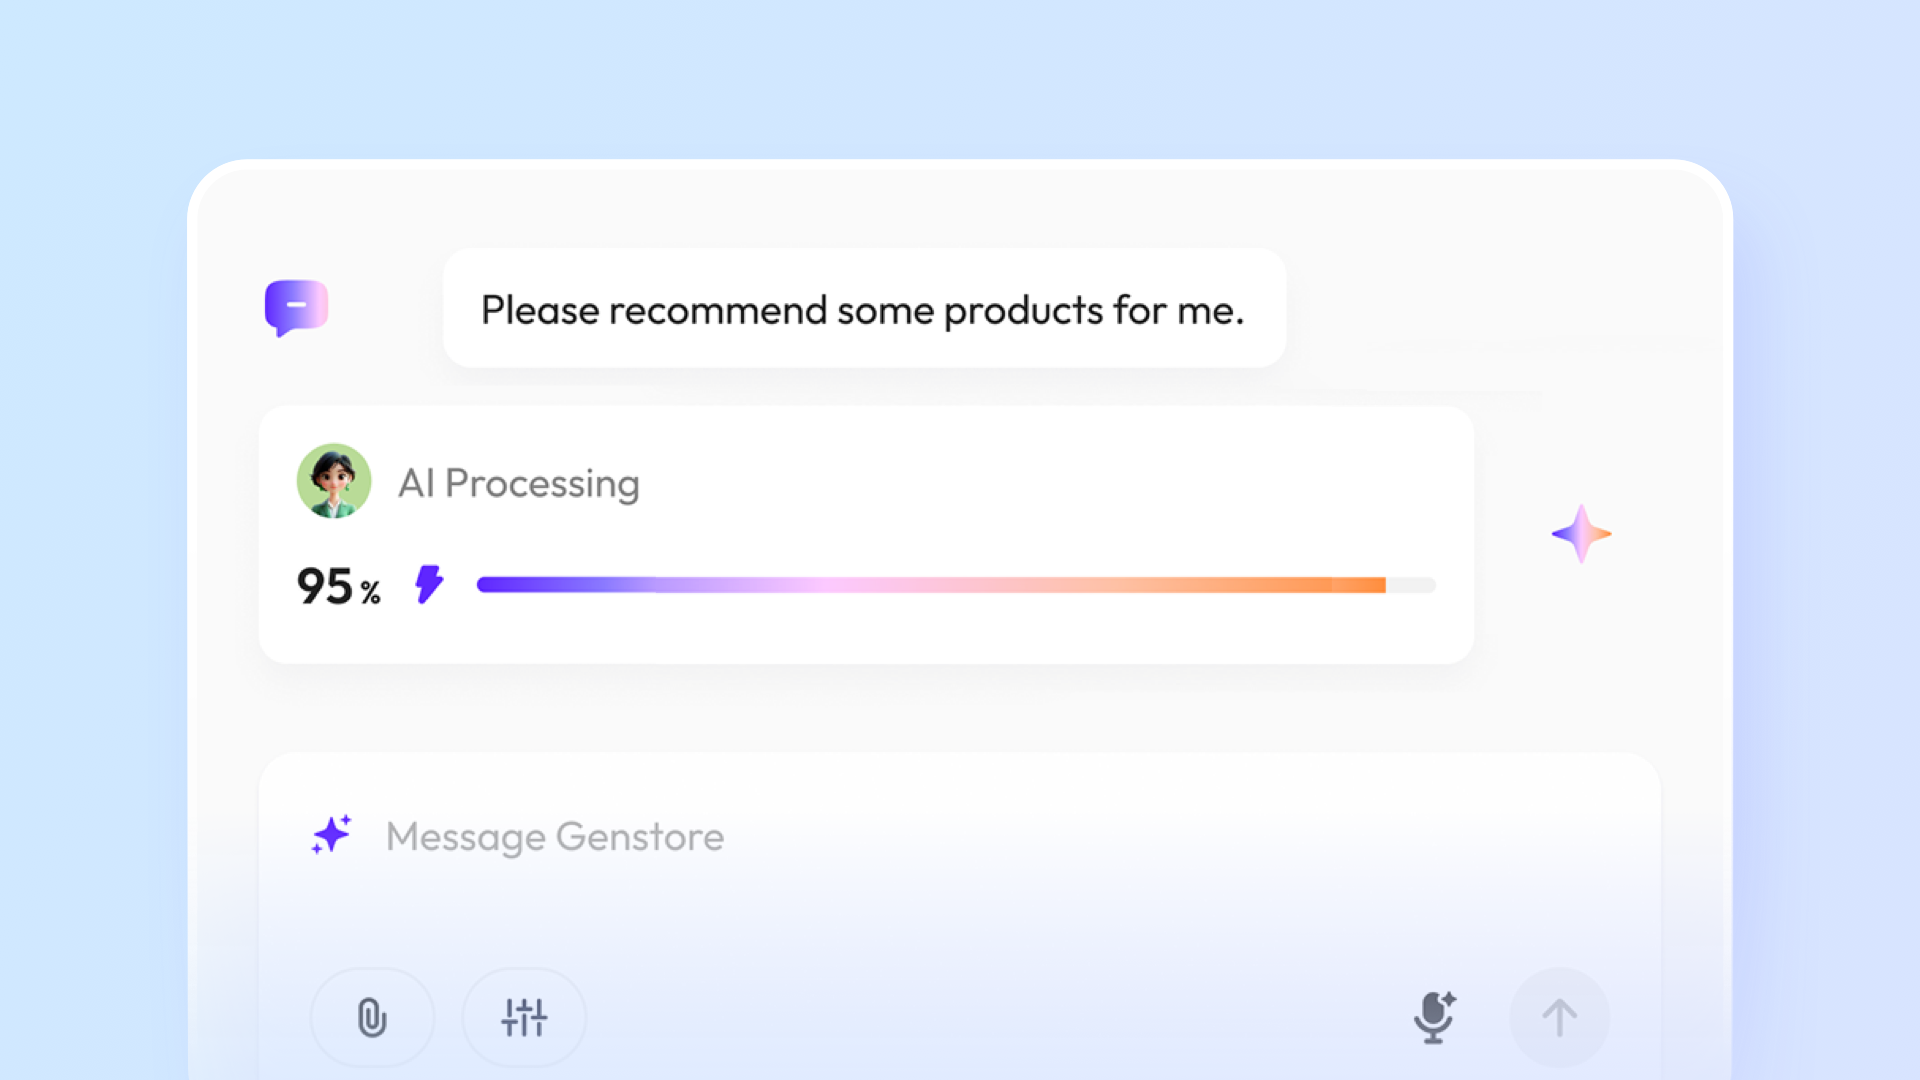Click the word "Genstore" in the placeholder
This screenshot has height=1080, width=1920.
(640, 837)
